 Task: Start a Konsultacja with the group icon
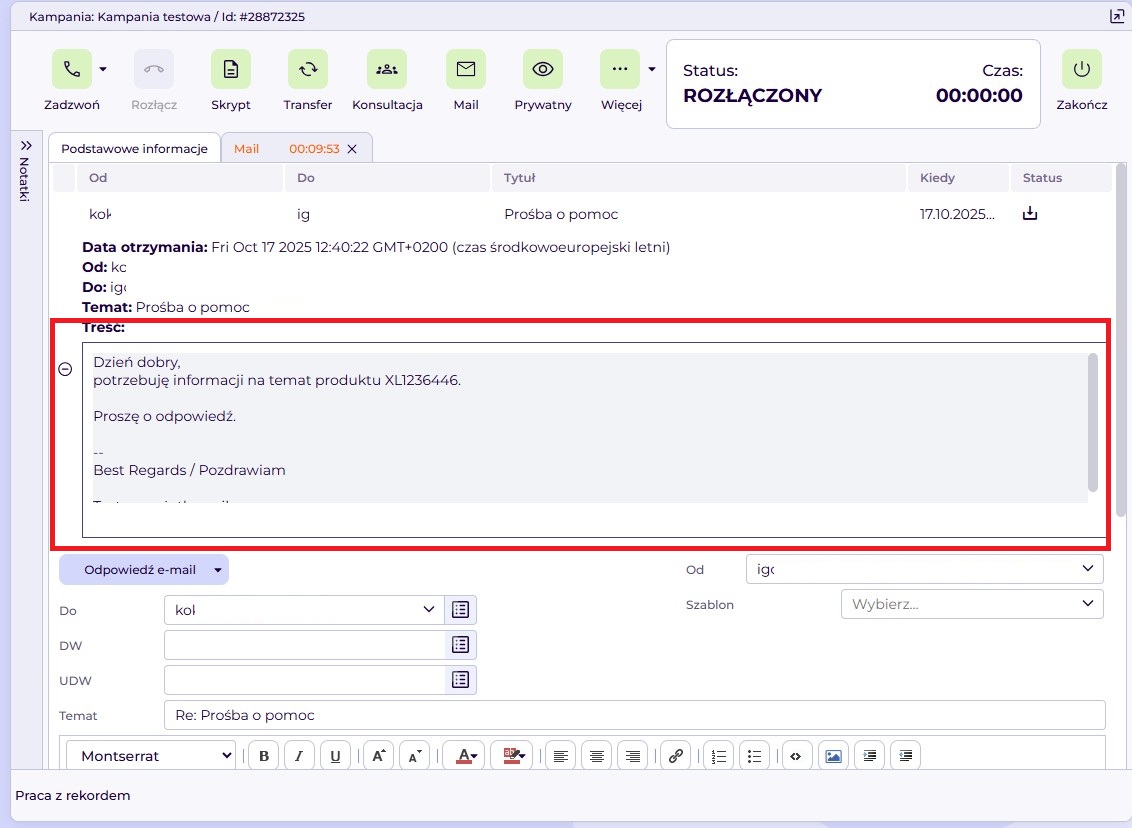pyautogui.click(x=386, y=69)
